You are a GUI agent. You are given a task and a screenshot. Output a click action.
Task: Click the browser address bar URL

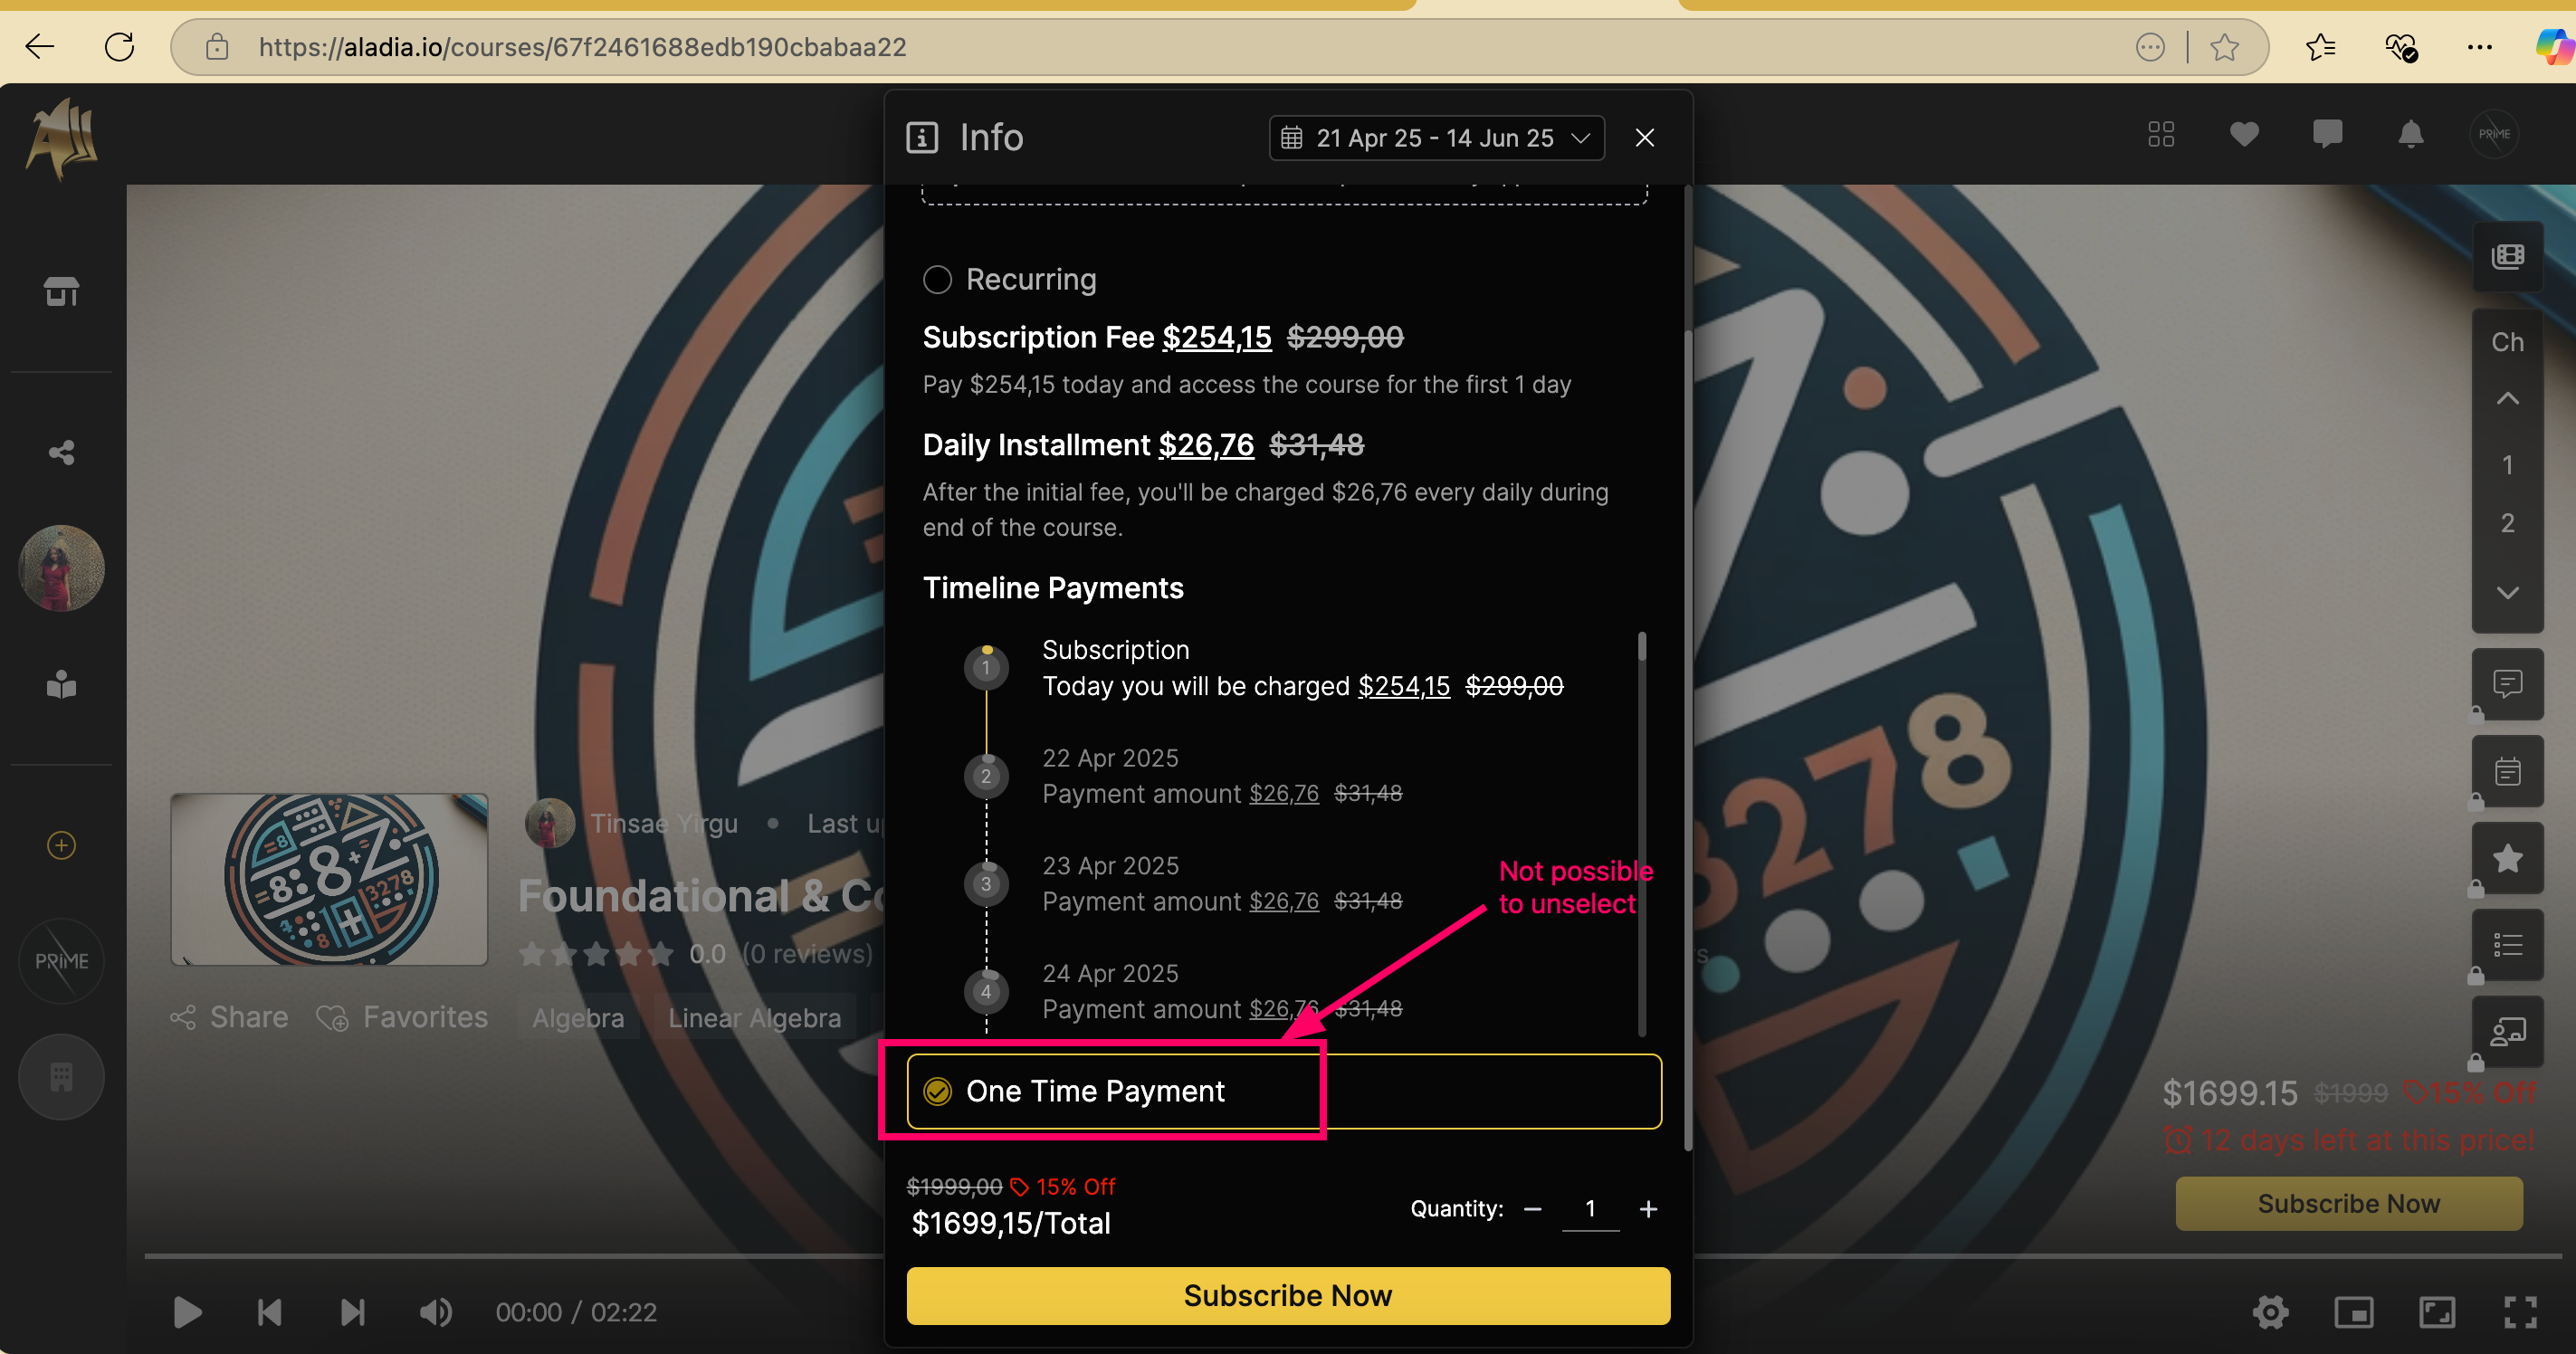[x=582, y=47]
